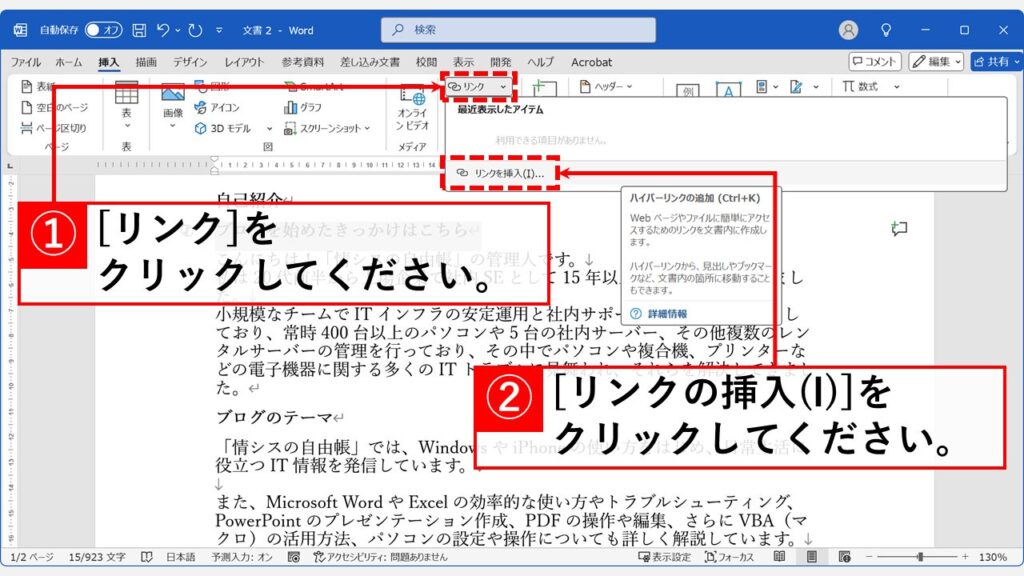Click the Undo arrow icon
This screenshot has width=1024, height=576.
163,30
